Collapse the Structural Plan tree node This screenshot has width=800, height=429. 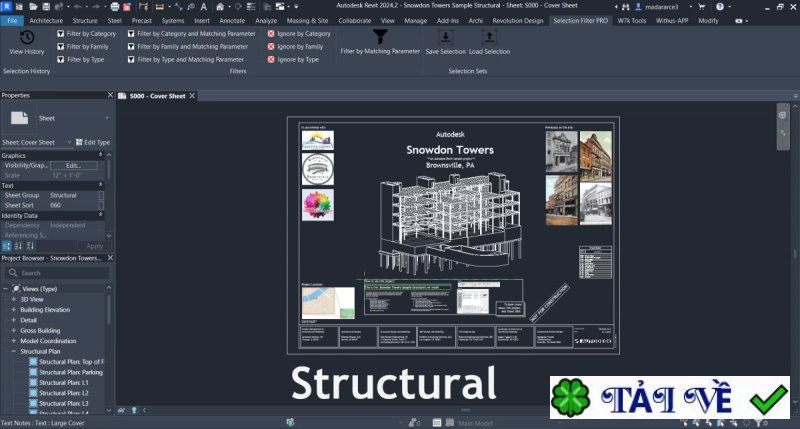tap(14, 352)
